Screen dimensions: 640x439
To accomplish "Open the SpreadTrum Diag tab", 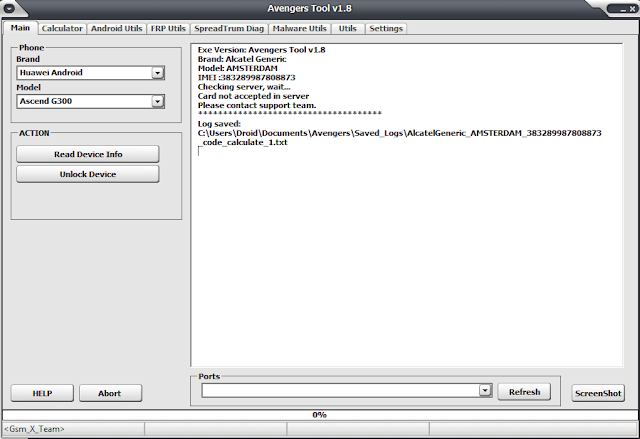I will [x=229, y=29].
